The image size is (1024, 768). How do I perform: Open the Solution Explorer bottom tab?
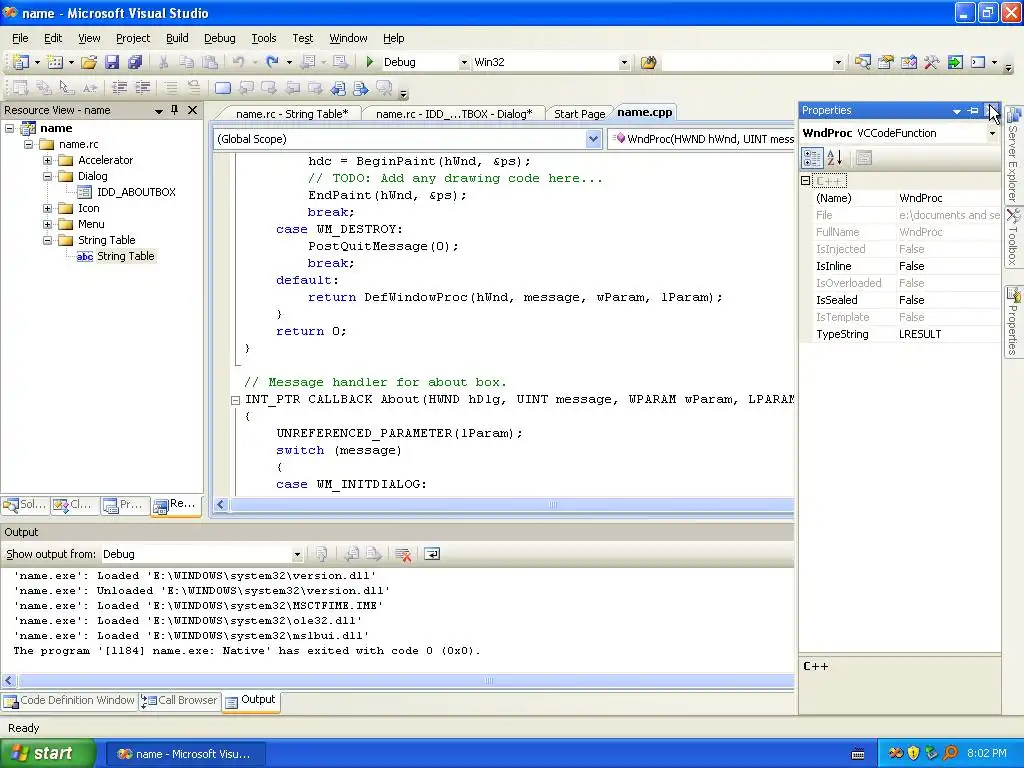point(25,505)
